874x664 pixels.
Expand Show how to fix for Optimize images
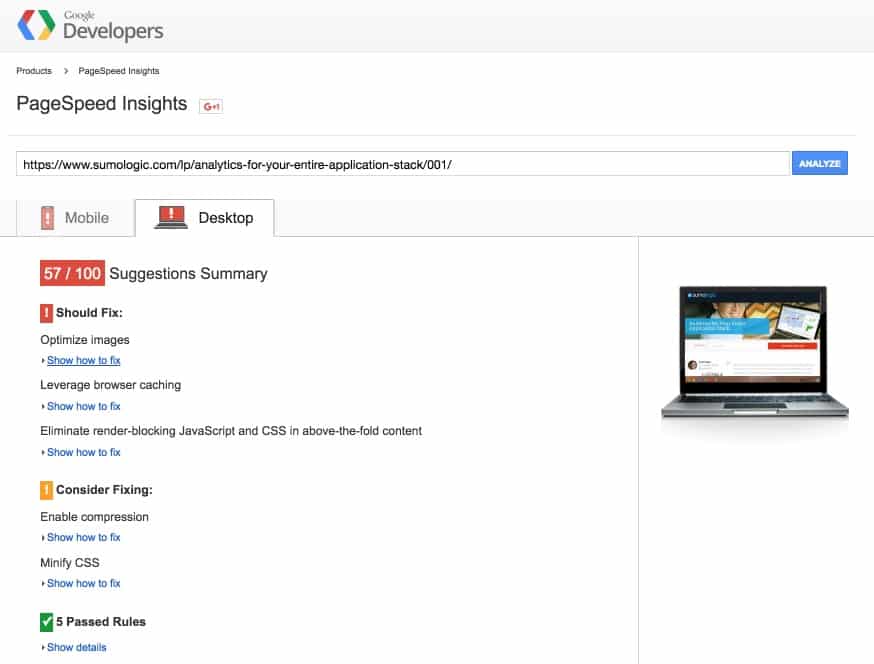pyautogui.click(x=84, y=361)
